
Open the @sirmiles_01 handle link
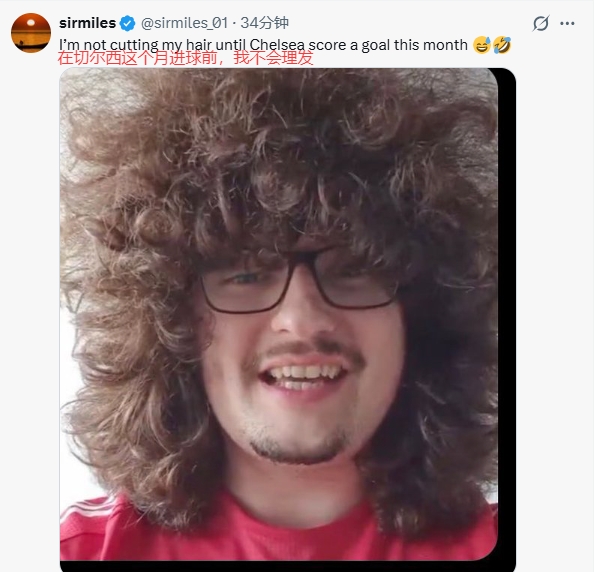tap(184, 23)
